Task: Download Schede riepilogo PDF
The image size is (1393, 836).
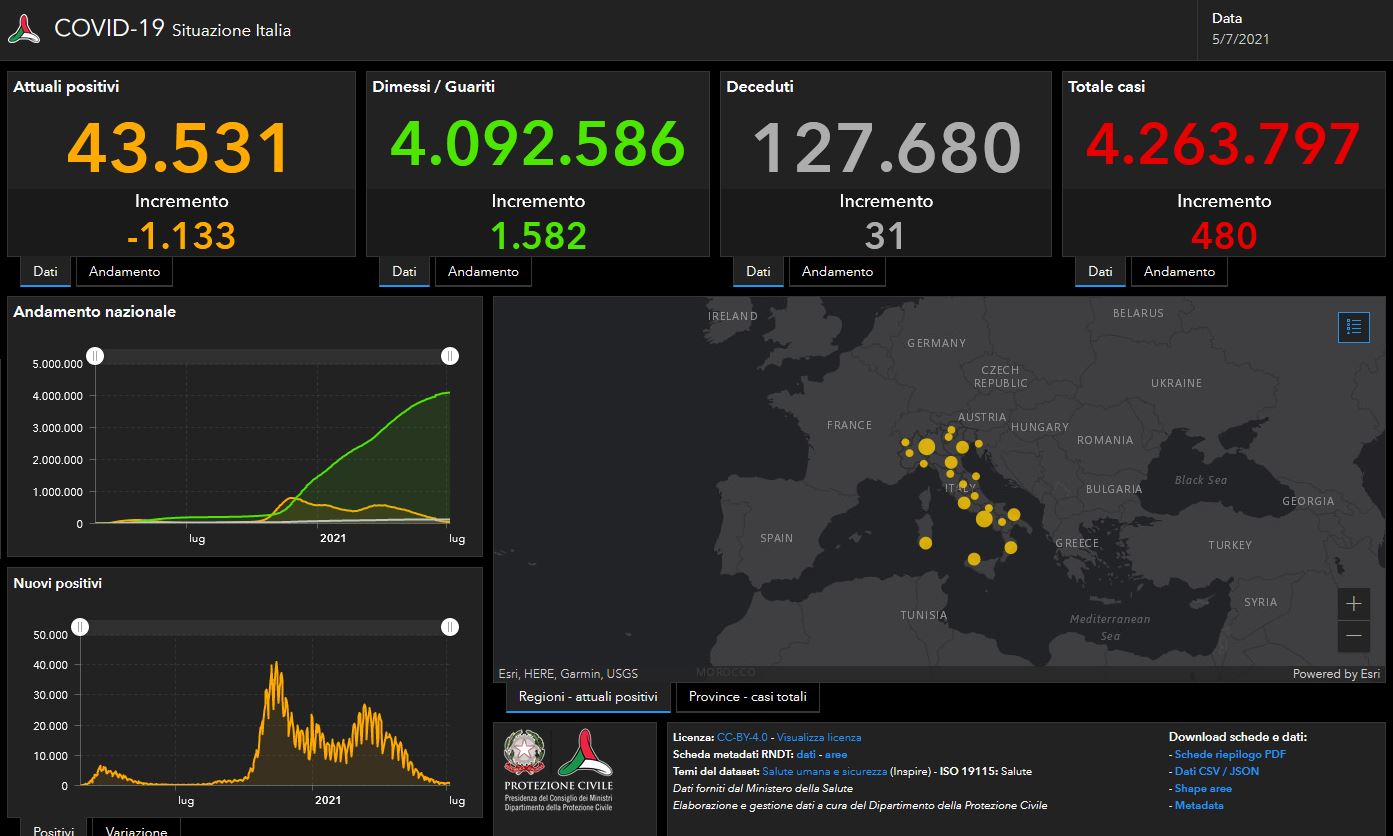Action: (x=1230, y=755)
